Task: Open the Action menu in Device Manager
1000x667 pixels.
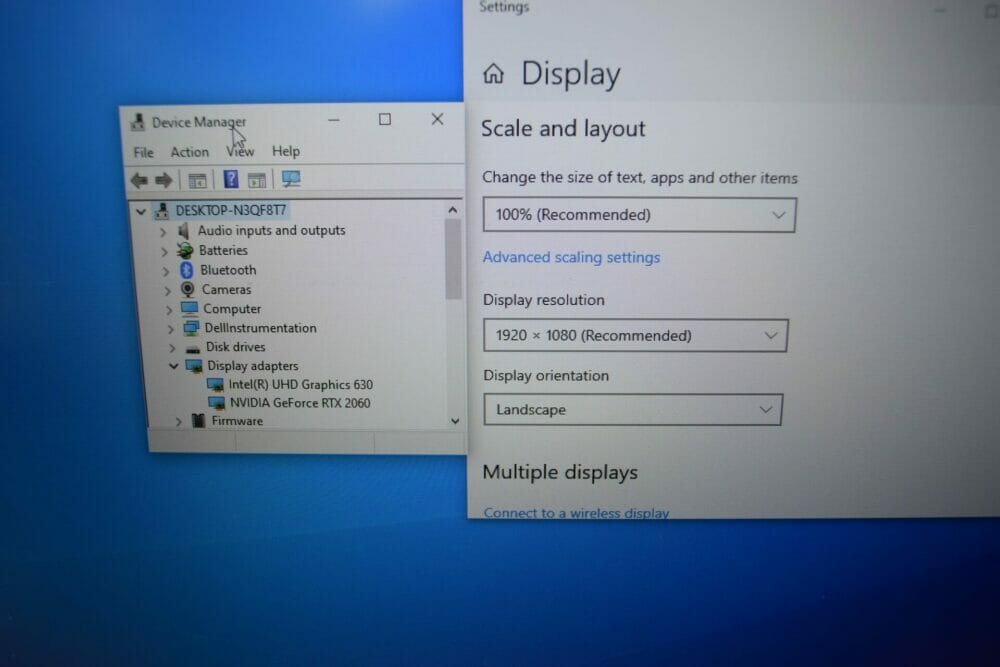Action: (189, 152)
